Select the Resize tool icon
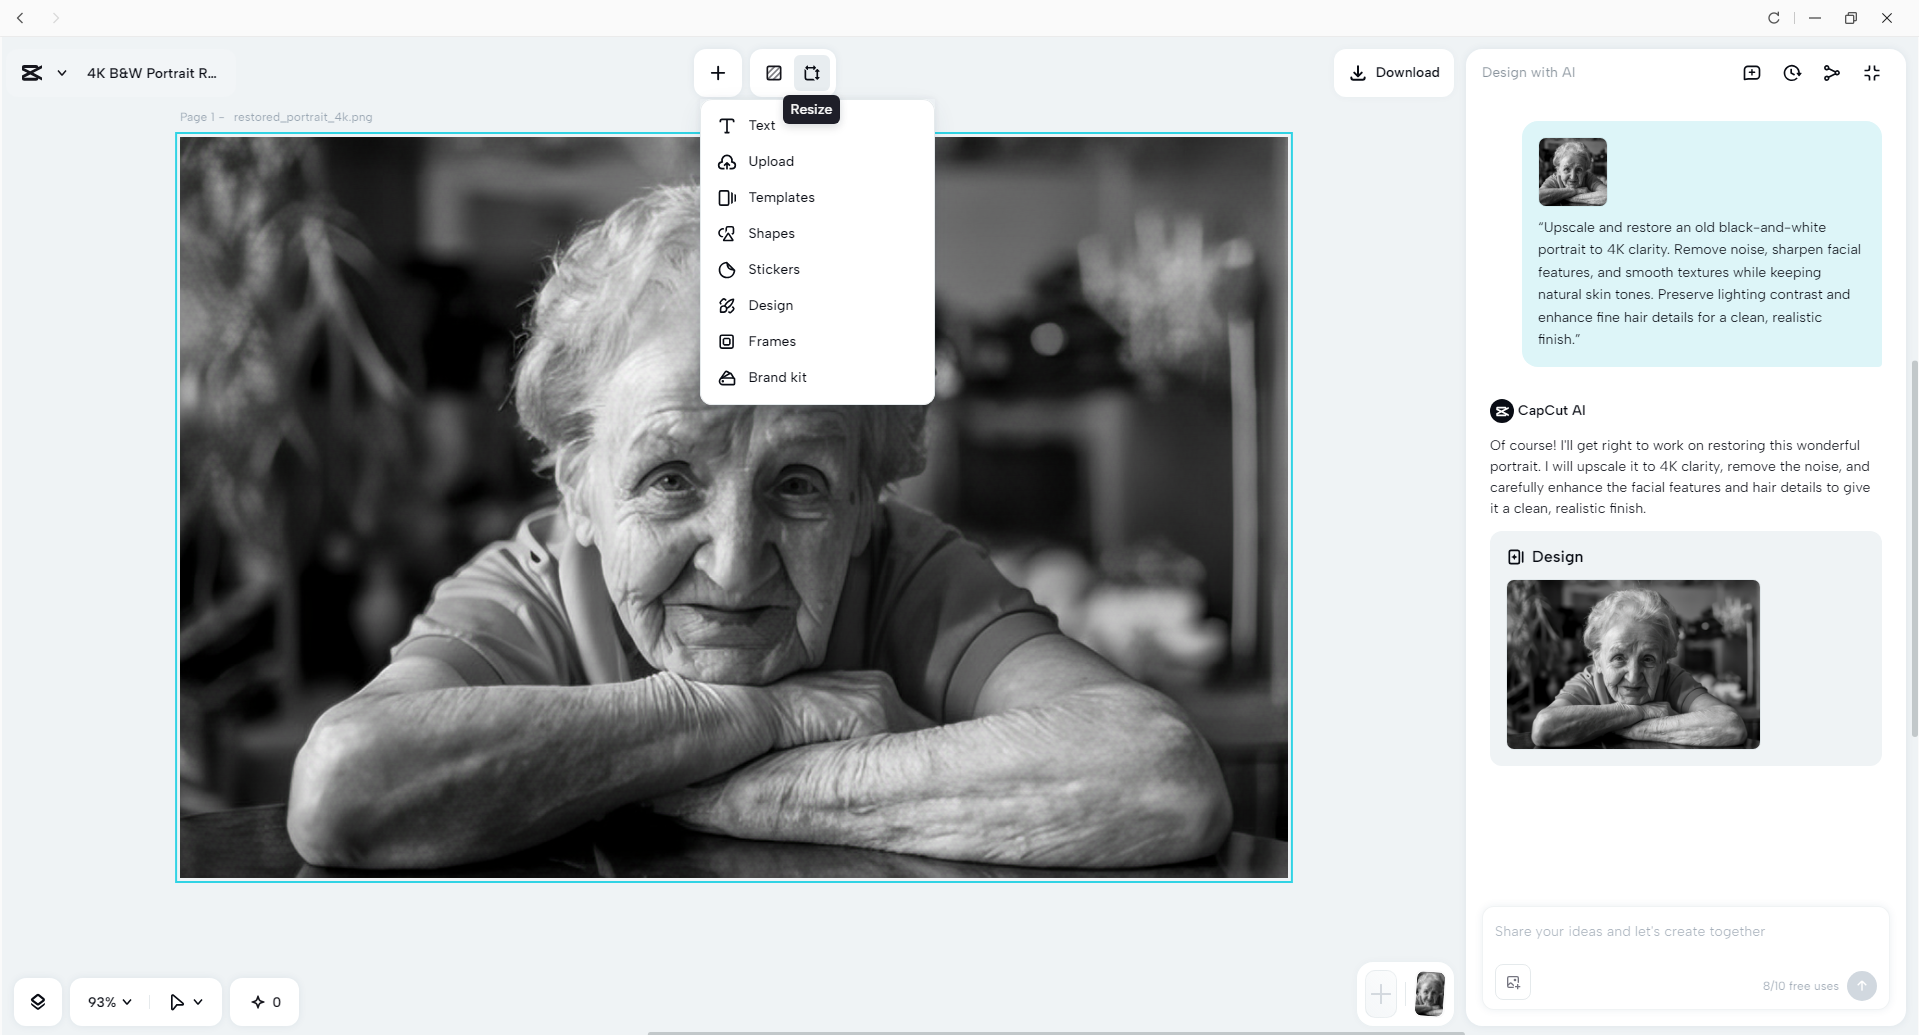Image resolution: width=1919 pixels, height=1035 pixels. pos(812,73)
